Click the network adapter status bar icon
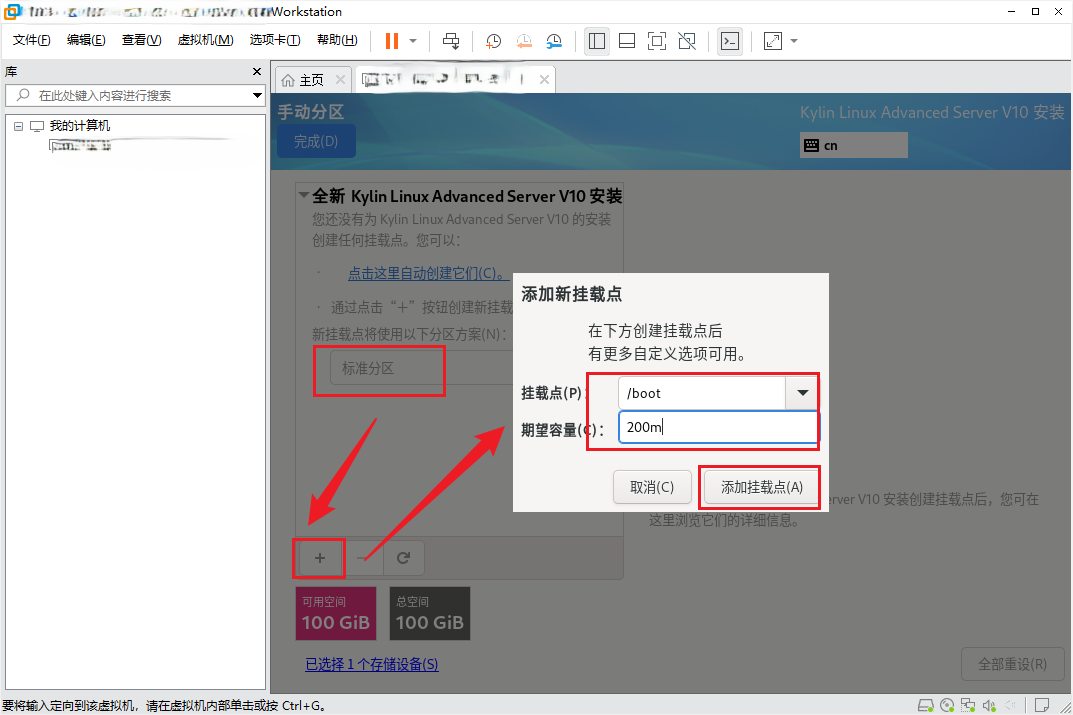Screen dimensions: 1073x715 point(968,705)
